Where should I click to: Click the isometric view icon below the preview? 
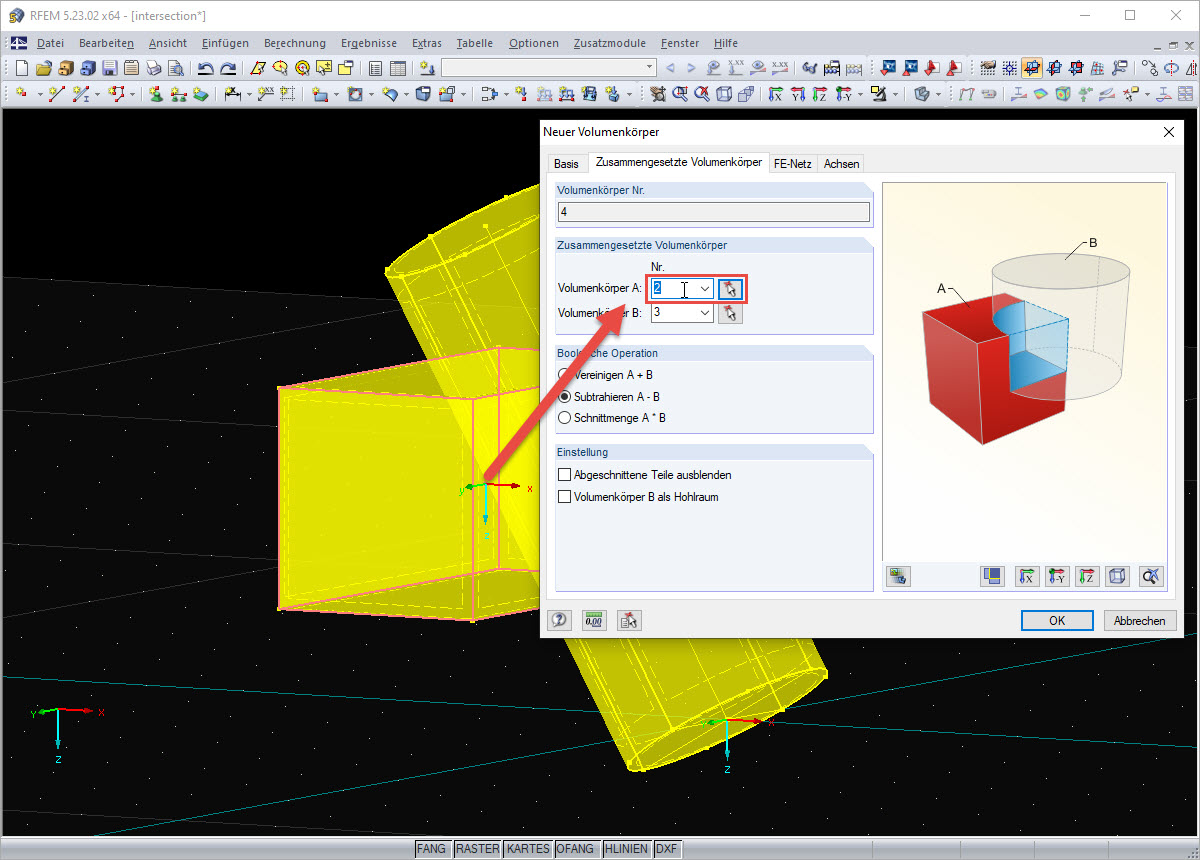[1117, 576]
